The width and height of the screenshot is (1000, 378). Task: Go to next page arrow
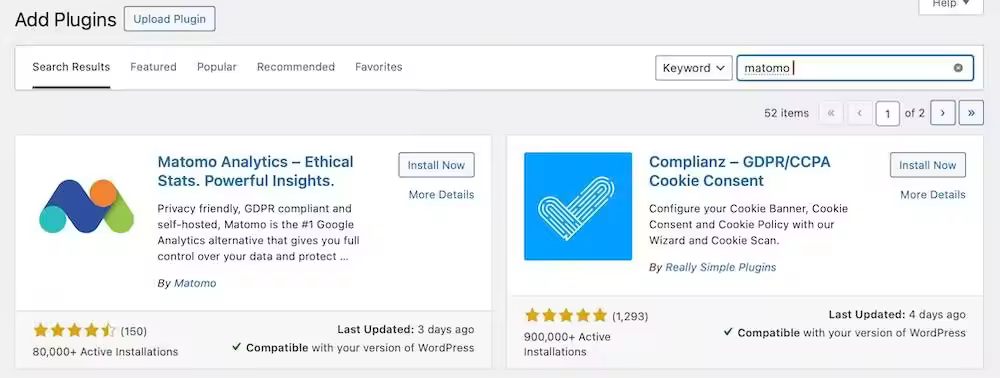943,113
